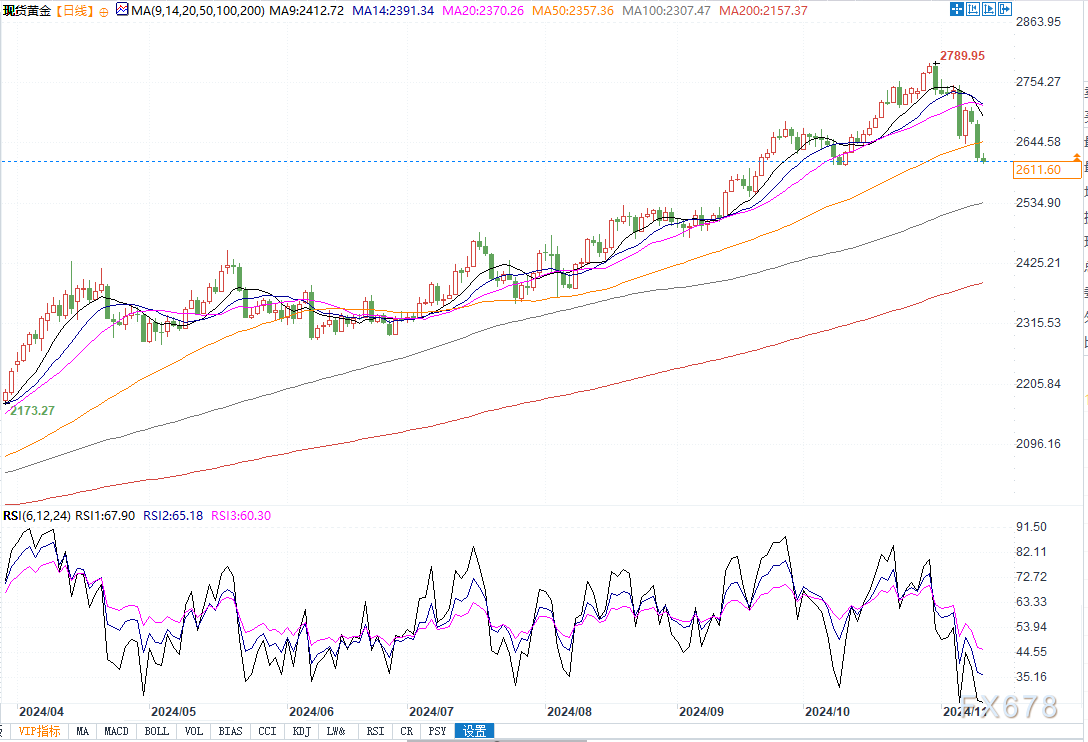
Task: Switch to the KDJ indicator tab
Action: tap(300, 731)
